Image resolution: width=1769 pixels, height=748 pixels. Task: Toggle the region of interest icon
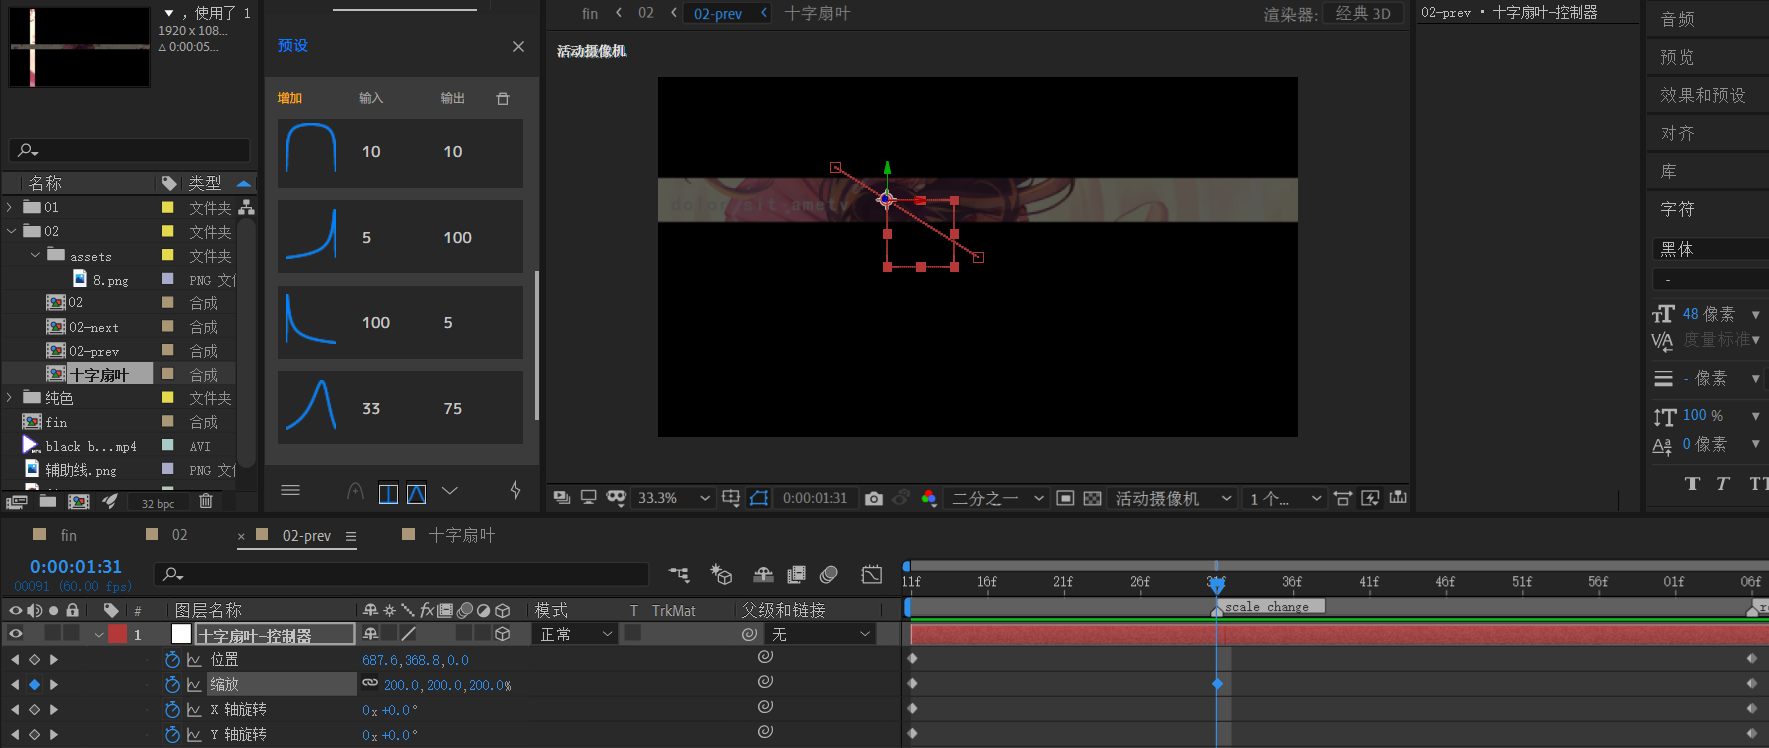pos(1065,498)
